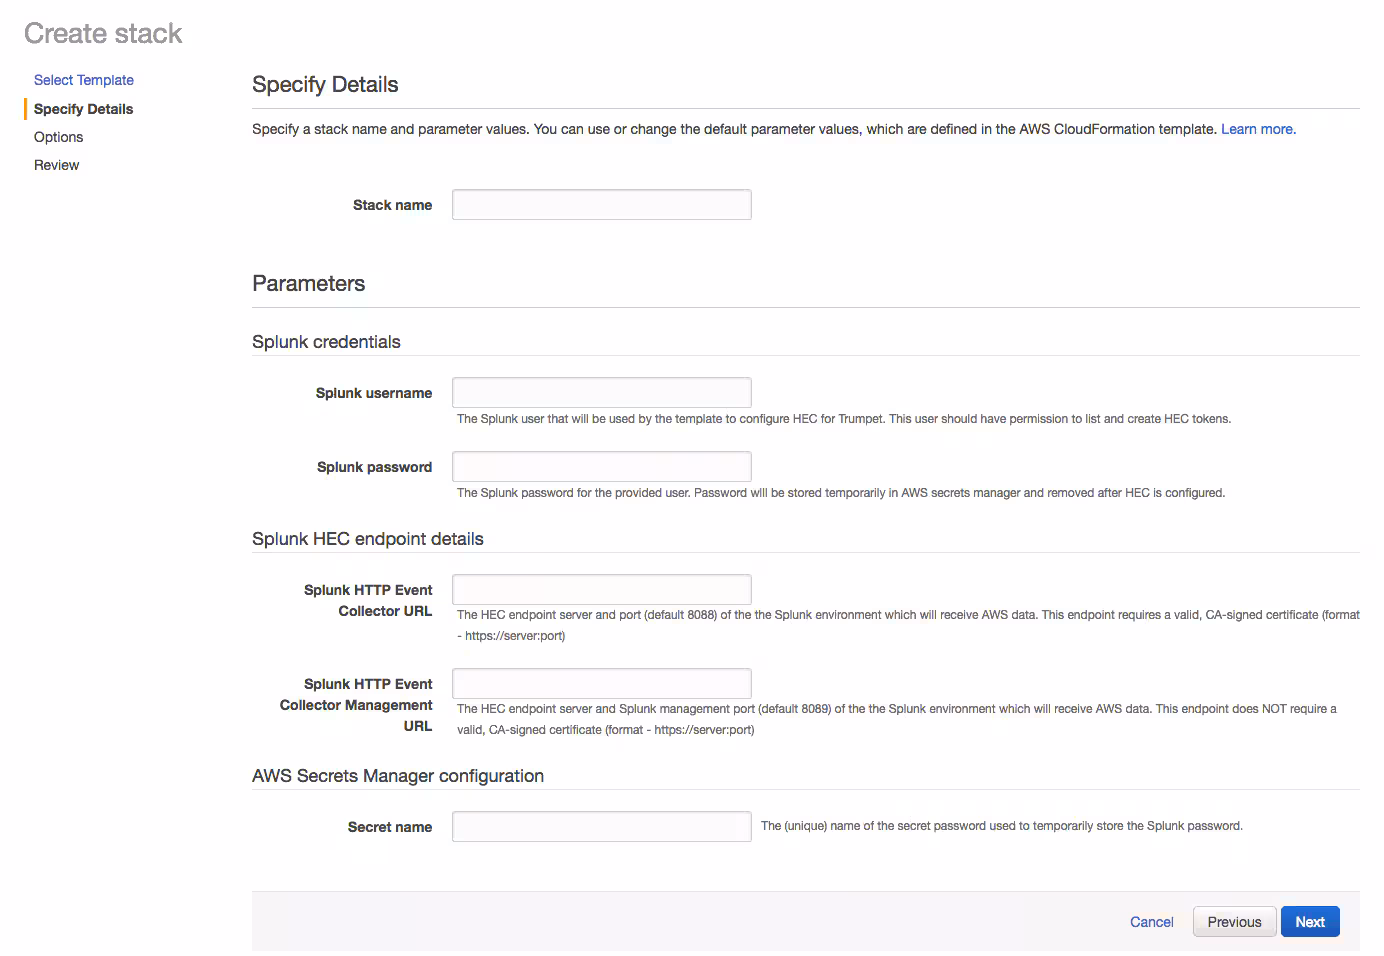Click the Collector Management URL input
The width and height of the screenshot is (1384, 956).
pos(601,684)
